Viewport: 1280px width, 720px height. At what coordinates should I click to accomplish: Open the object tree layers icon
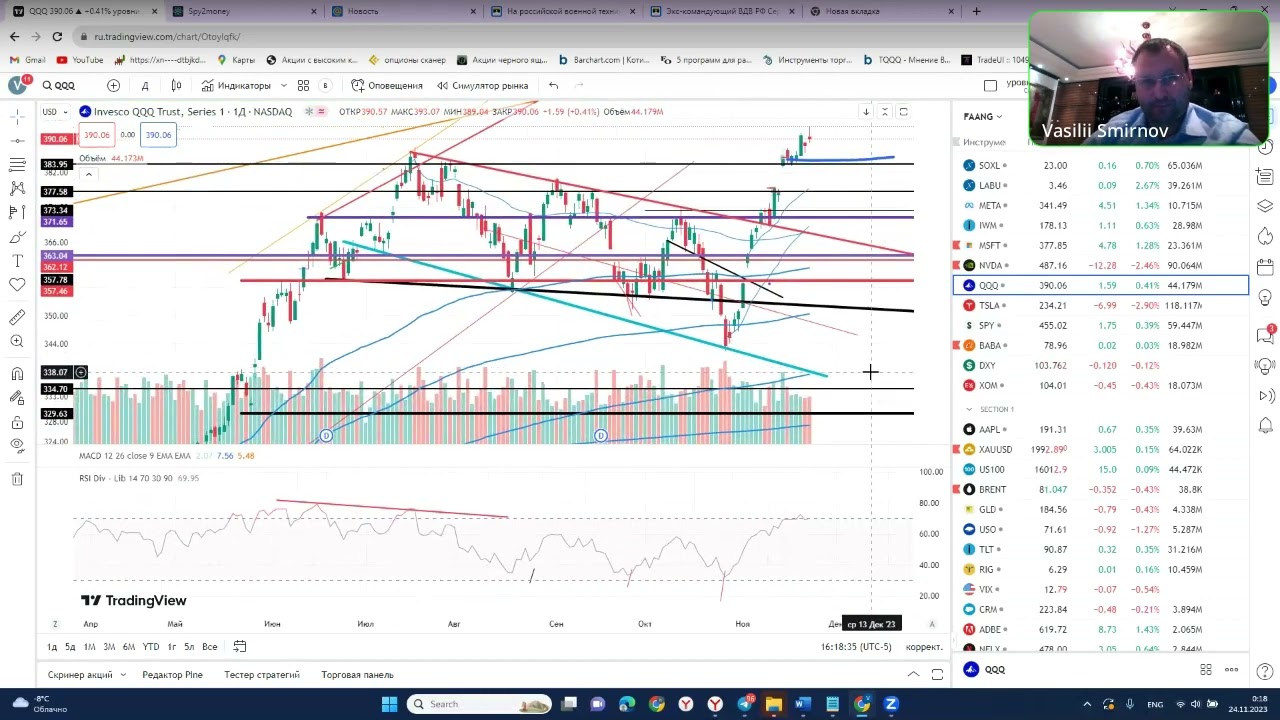tap(1265, 206)
